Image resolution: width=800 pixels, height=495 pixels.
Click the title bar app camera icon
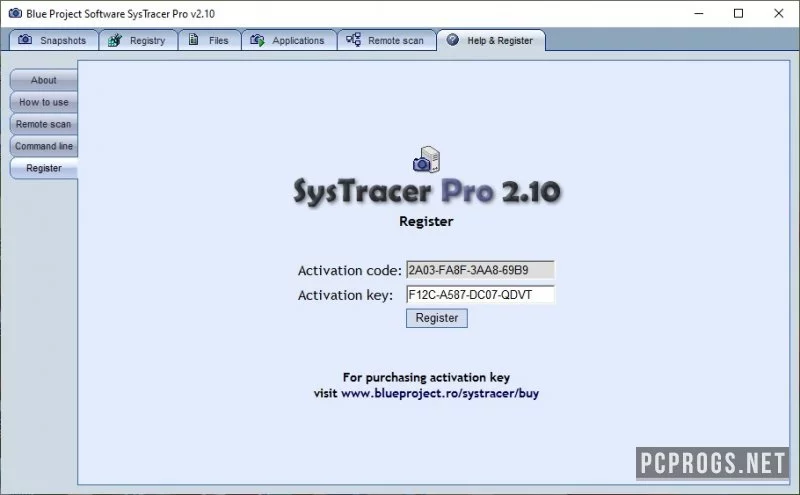pos(15,13)
